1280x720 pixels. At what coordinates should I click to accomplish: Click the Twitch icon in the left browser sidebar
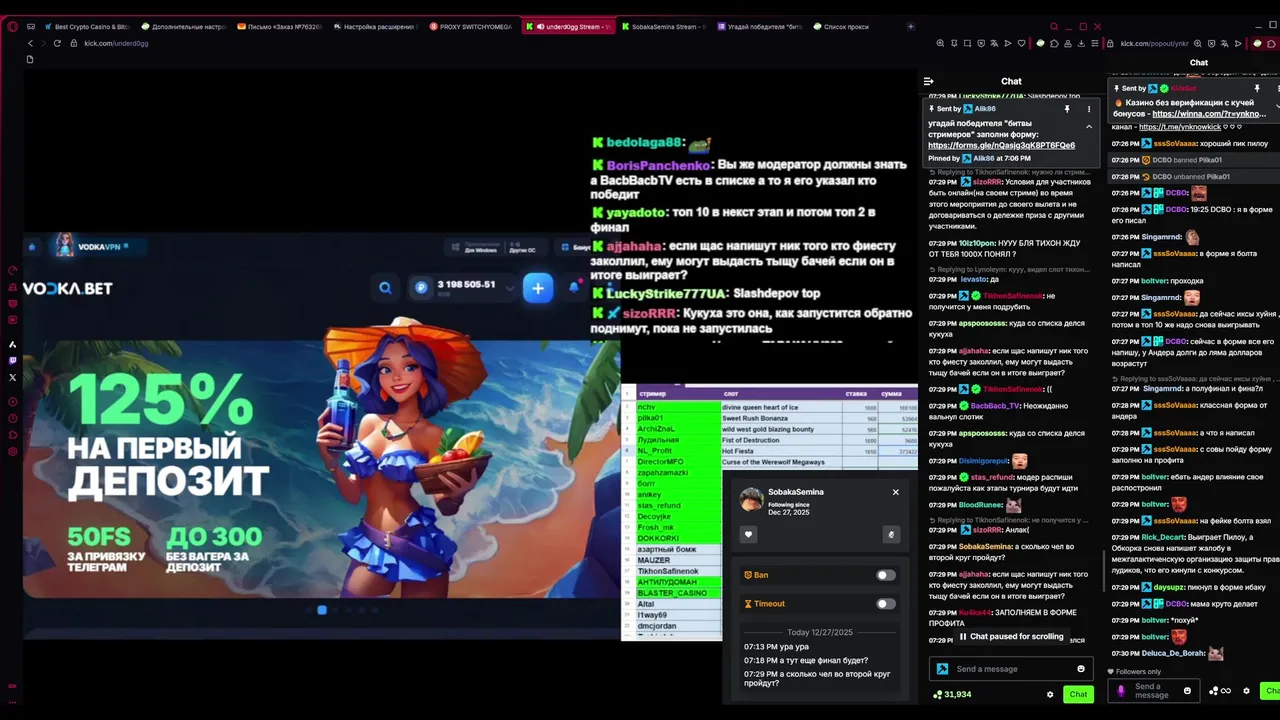pos(12,360)
